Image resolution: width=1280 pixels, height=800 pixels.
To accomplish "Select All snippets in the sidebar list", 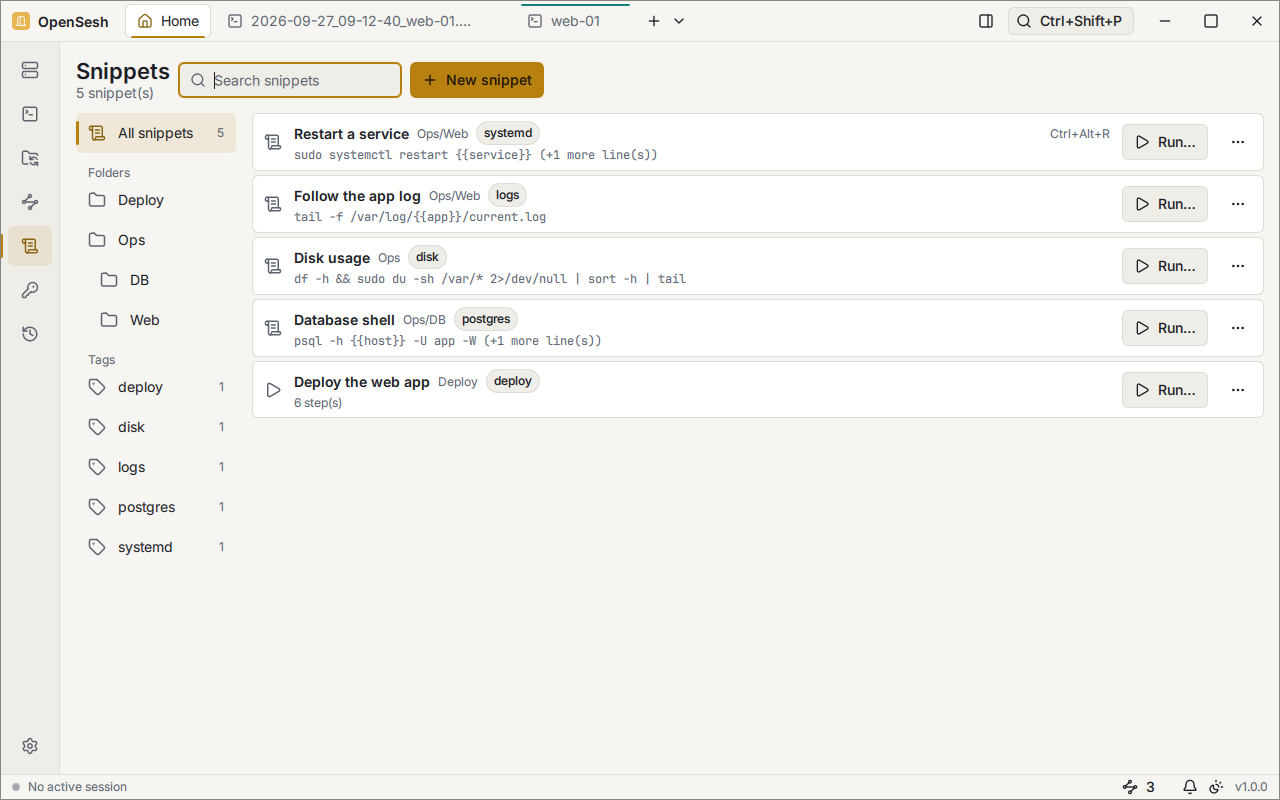I will 156,133.
